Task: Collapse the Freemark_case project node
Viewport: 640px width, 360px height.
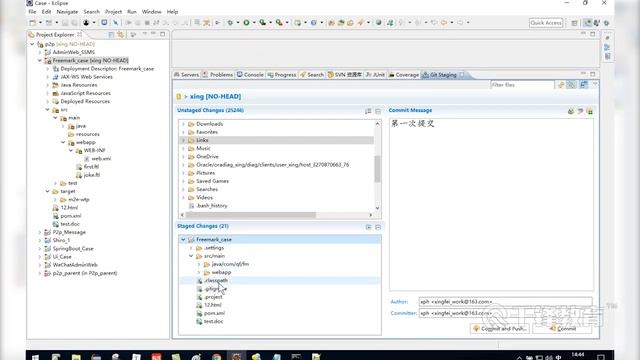Action: click(x=40, y=60)
